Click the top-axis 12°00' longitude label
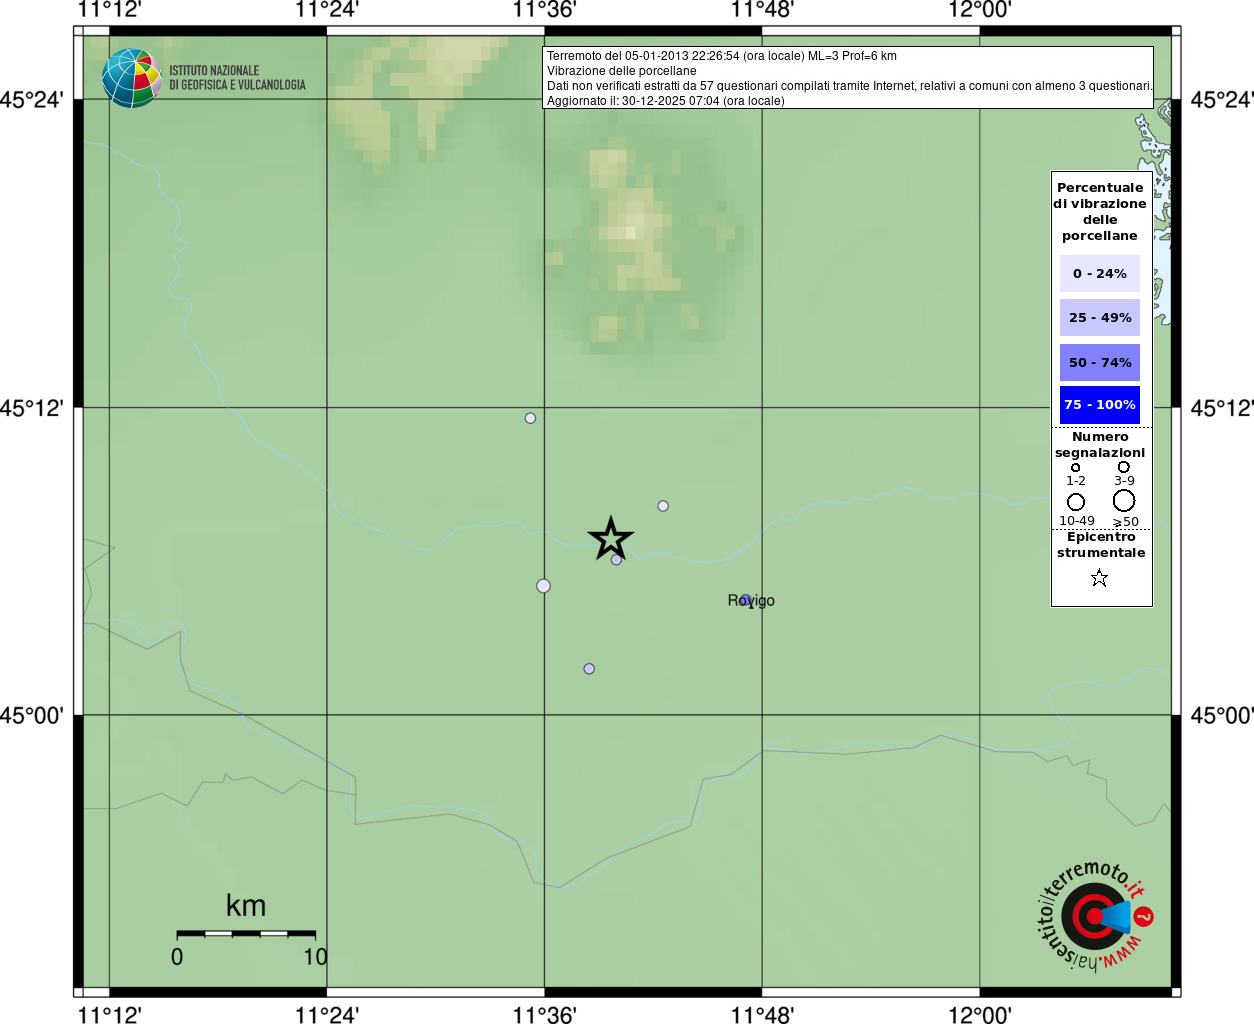 980,10
